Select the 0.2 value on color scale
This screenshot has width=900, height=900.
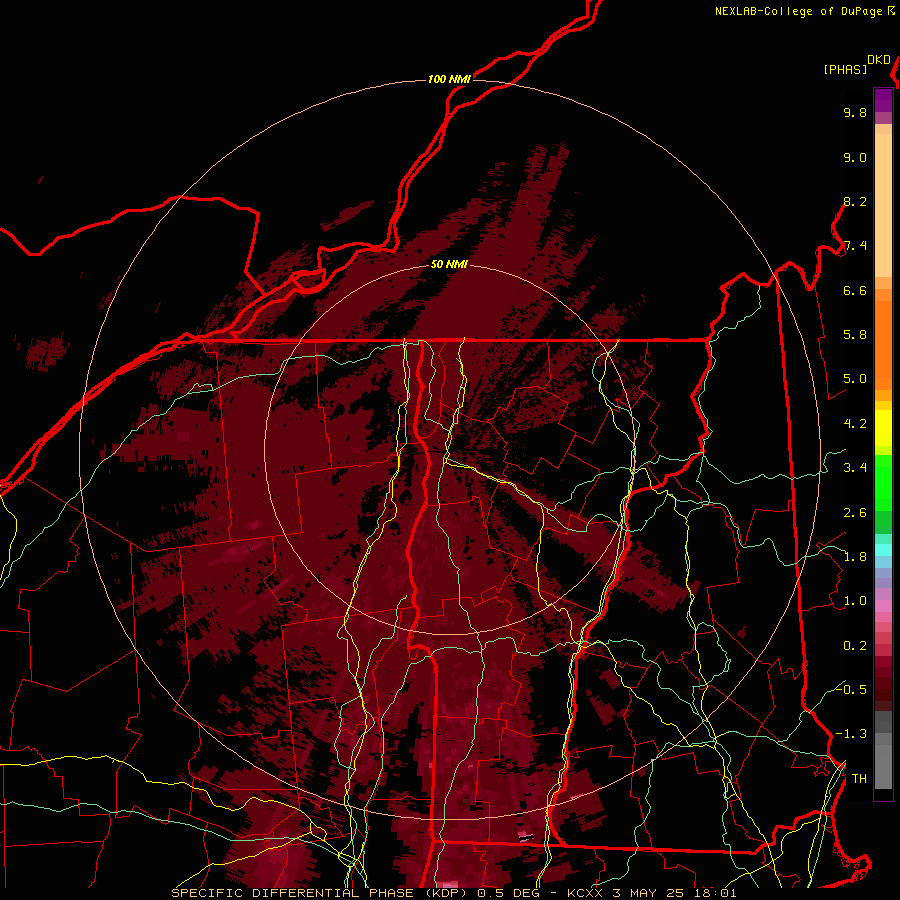coord(855,646)
